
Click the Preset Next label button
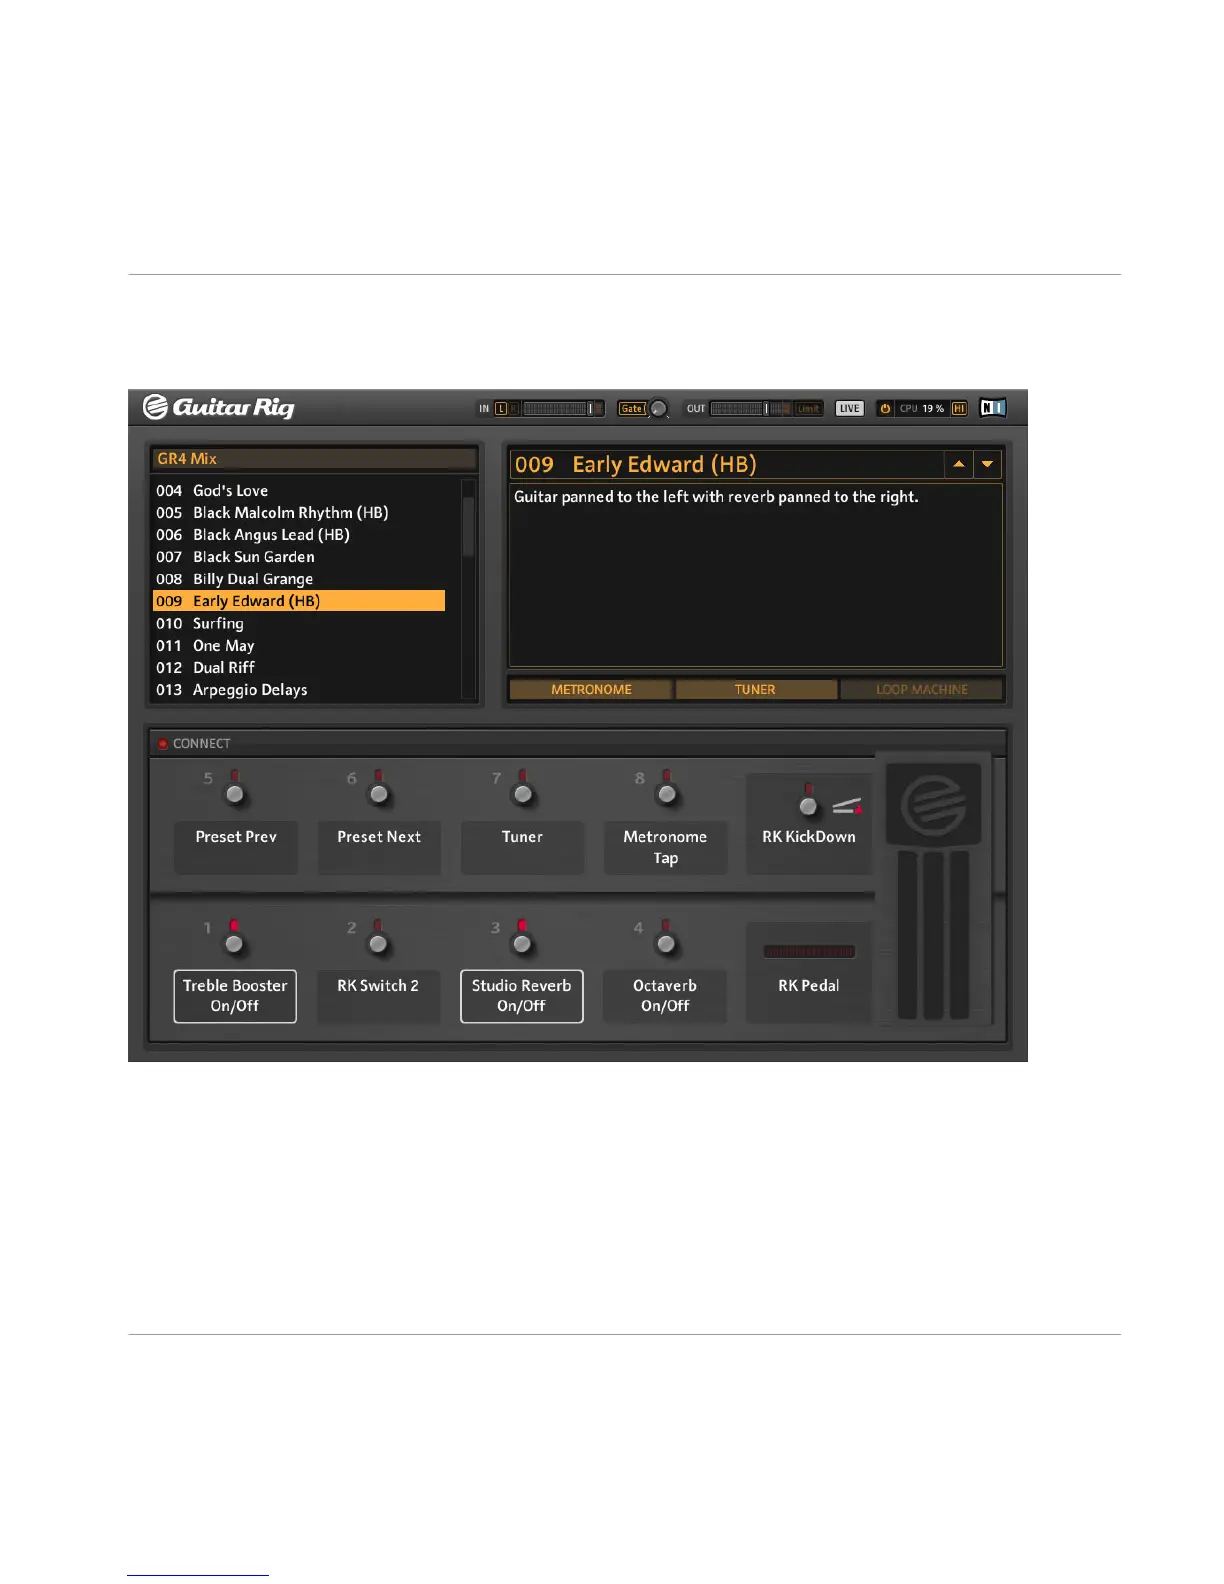pos(379,848)
